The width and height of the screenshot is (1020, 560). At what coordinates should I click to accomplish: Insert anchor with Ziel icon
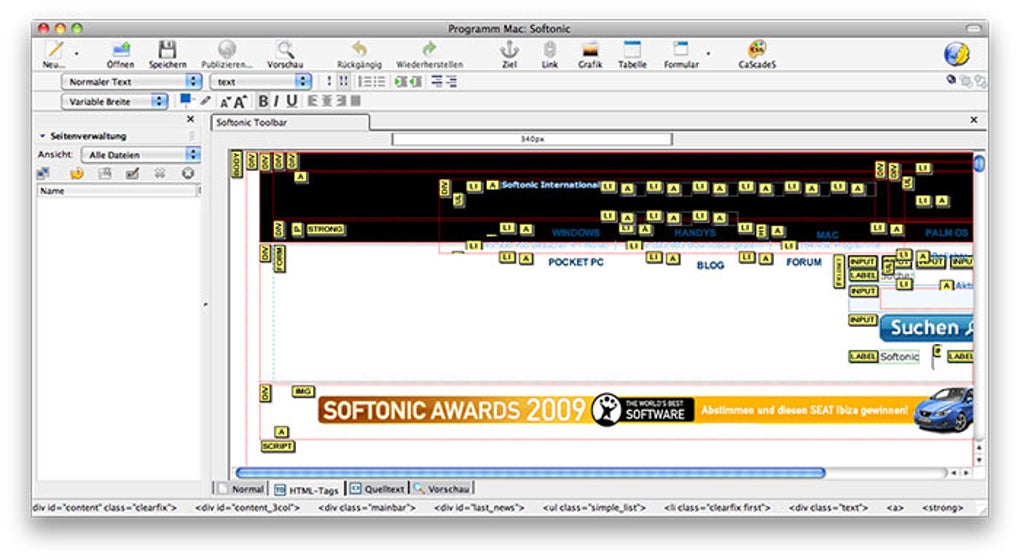509,49
